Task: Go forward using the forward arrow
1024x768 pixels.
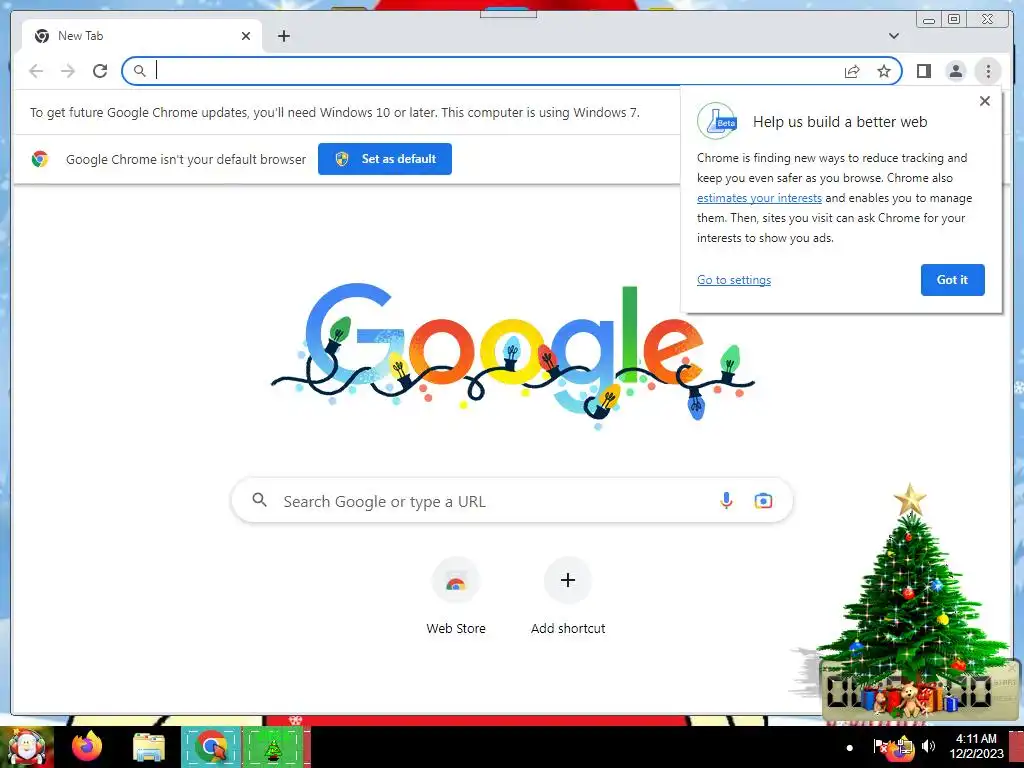Action: point(68,71)
